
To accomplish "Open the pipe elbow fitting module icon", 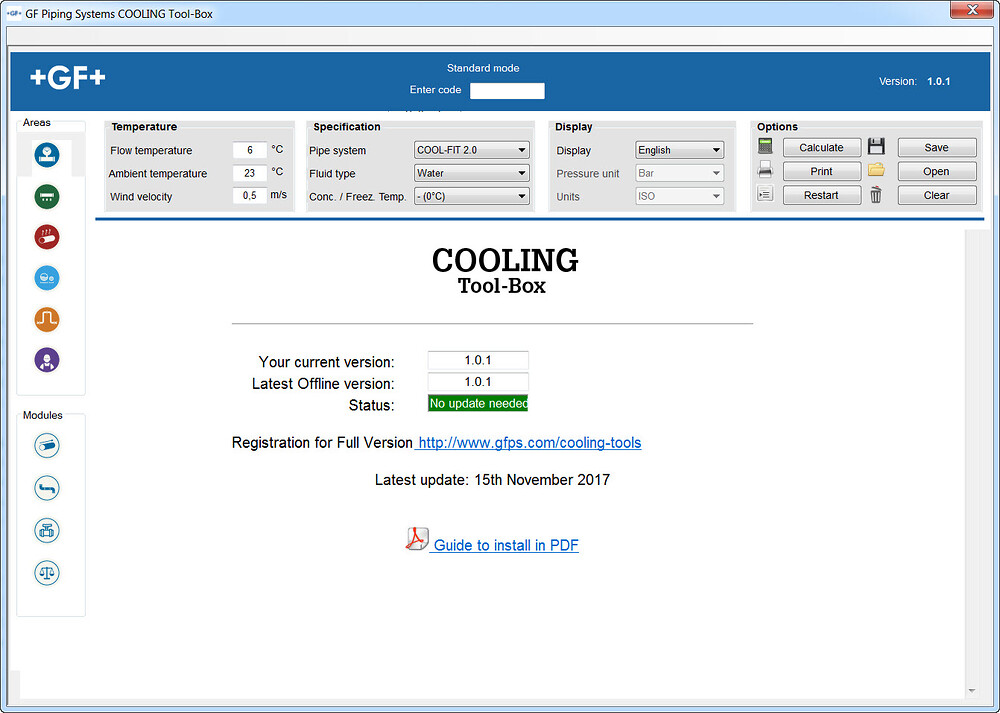I will [47, 488].
